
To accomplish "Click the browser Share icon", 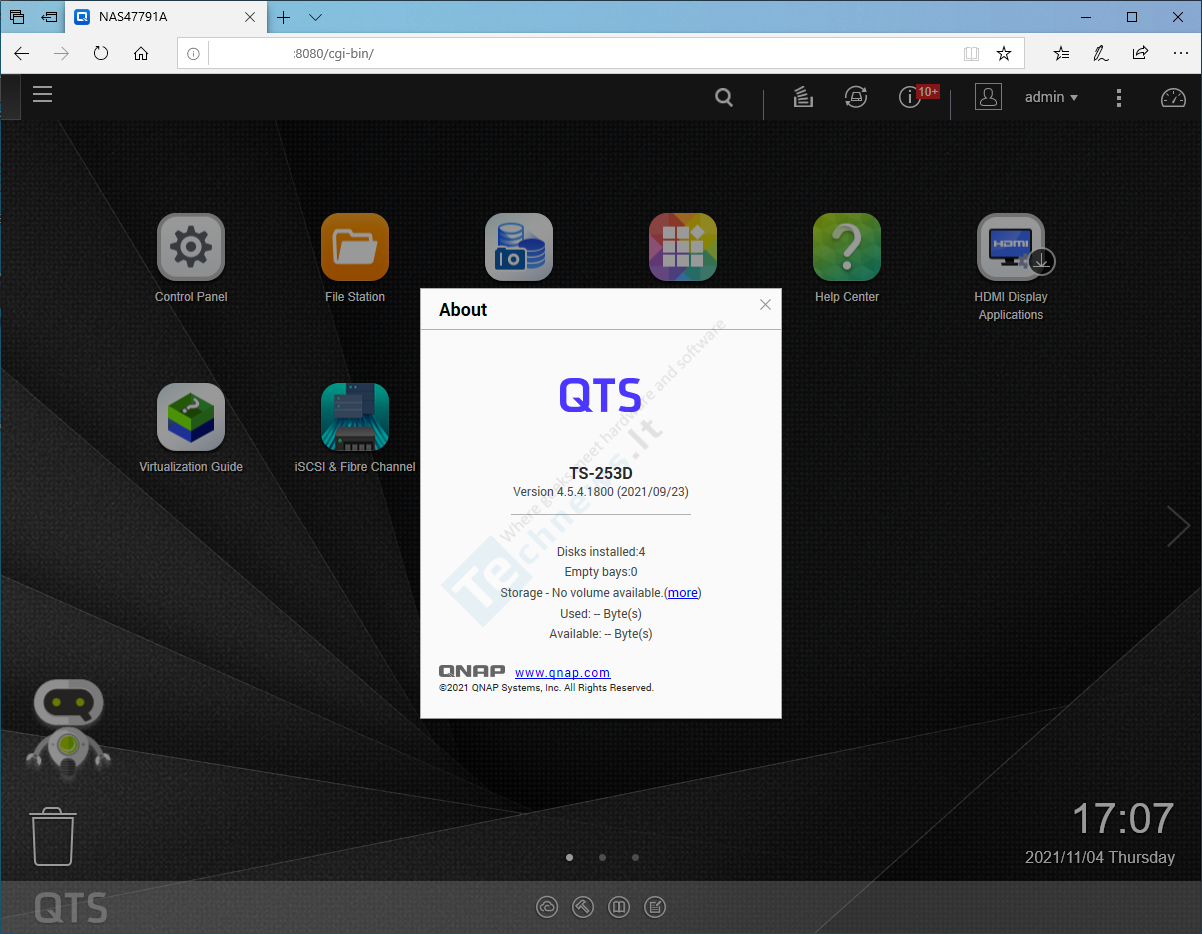I will tap(1140, 53).
